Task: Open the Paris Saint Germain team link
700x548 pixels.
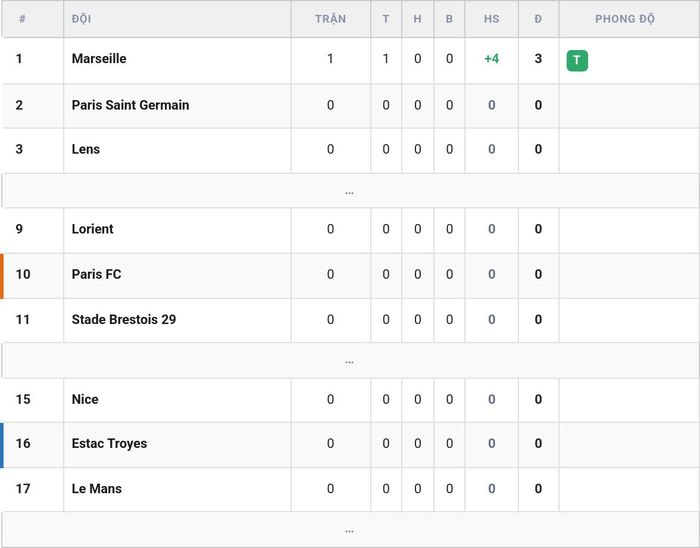Action: pyautogui.click(x=130, y=105)
